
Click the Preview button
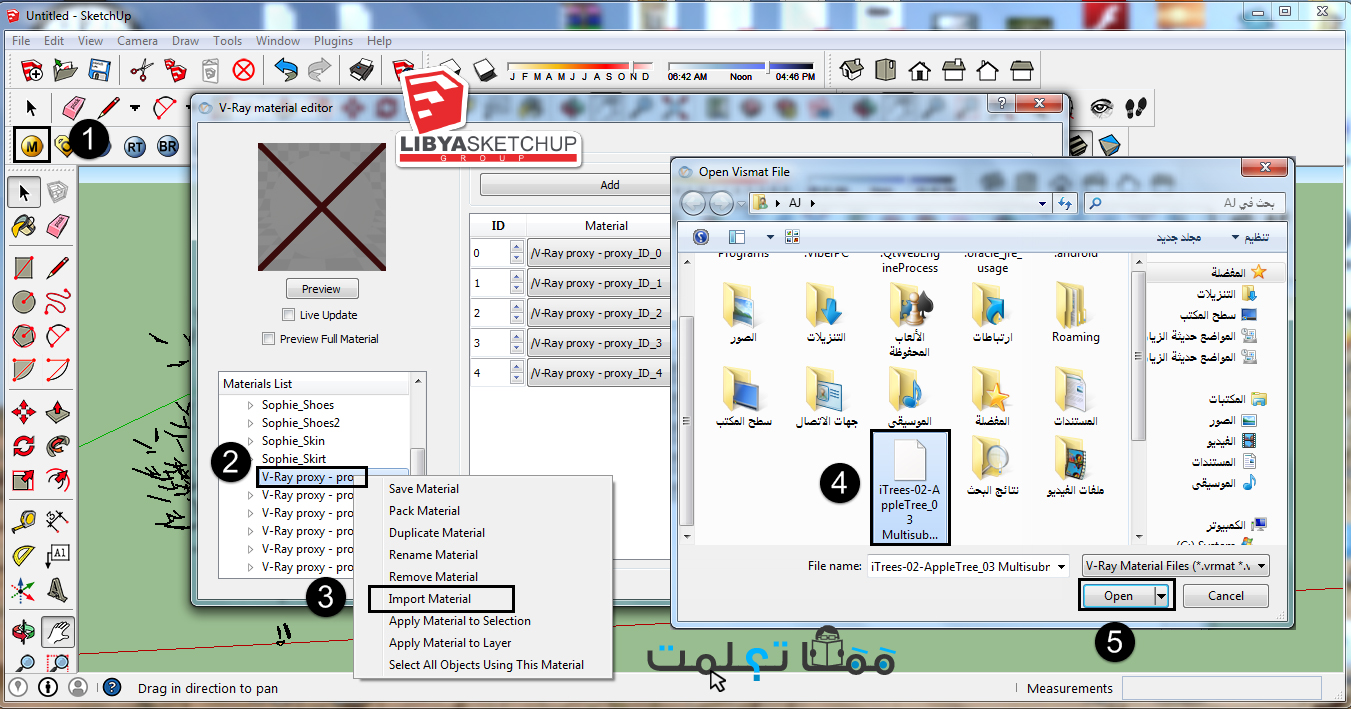pos(321,289)
